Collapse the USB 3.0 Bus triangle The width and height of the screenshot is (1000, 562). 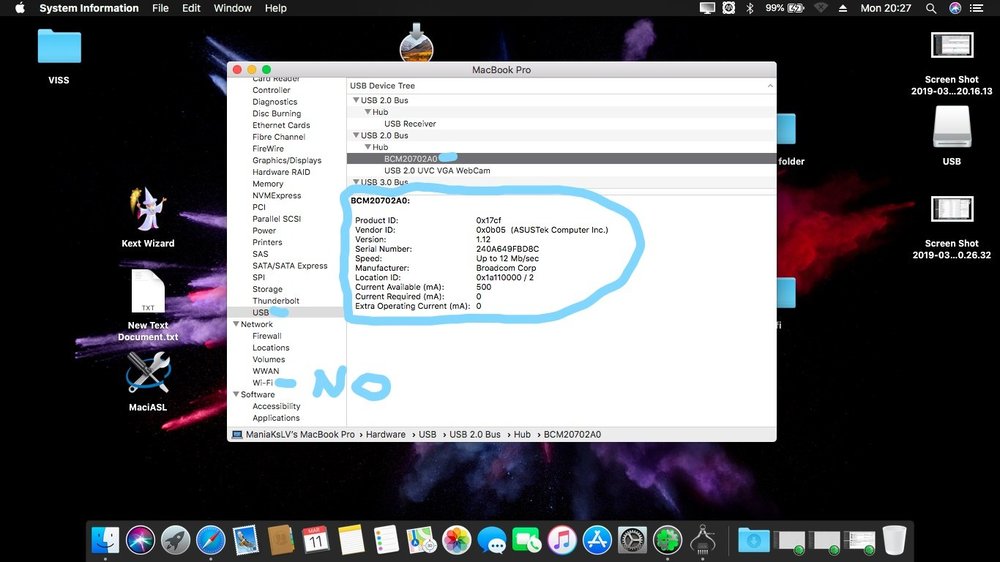[x=356, y=182]
